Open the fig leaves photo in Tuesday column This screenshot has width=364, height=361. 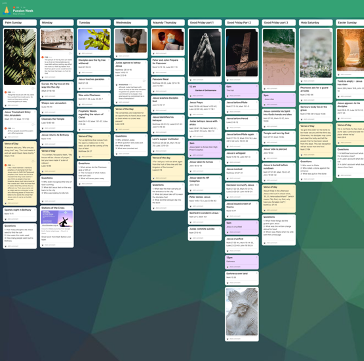coord(94,39)
